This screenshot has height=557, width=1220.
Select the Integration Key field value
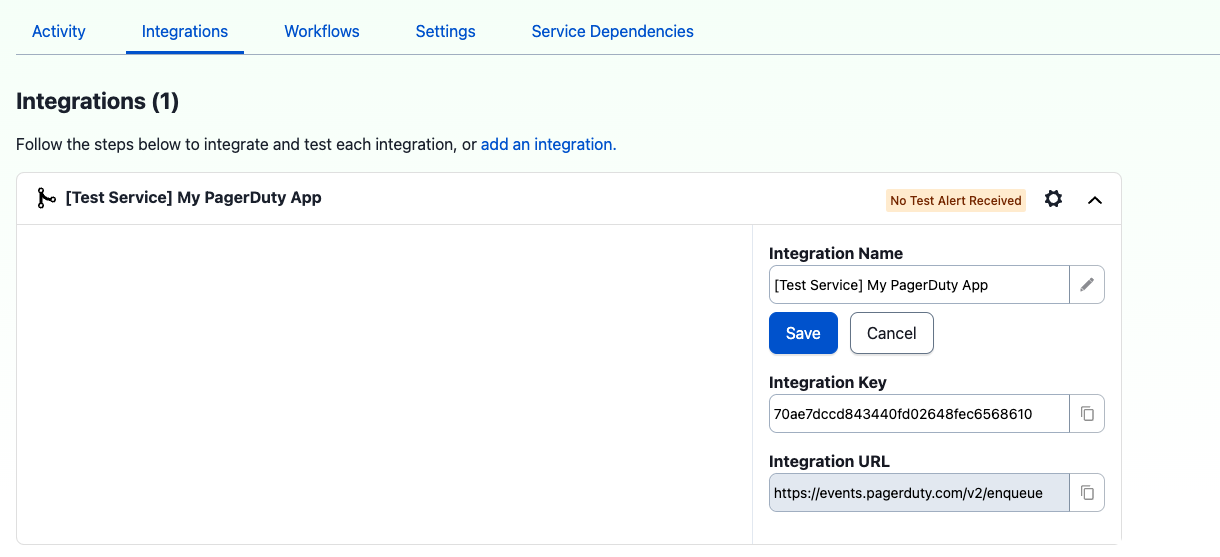(x=919, y=413)
